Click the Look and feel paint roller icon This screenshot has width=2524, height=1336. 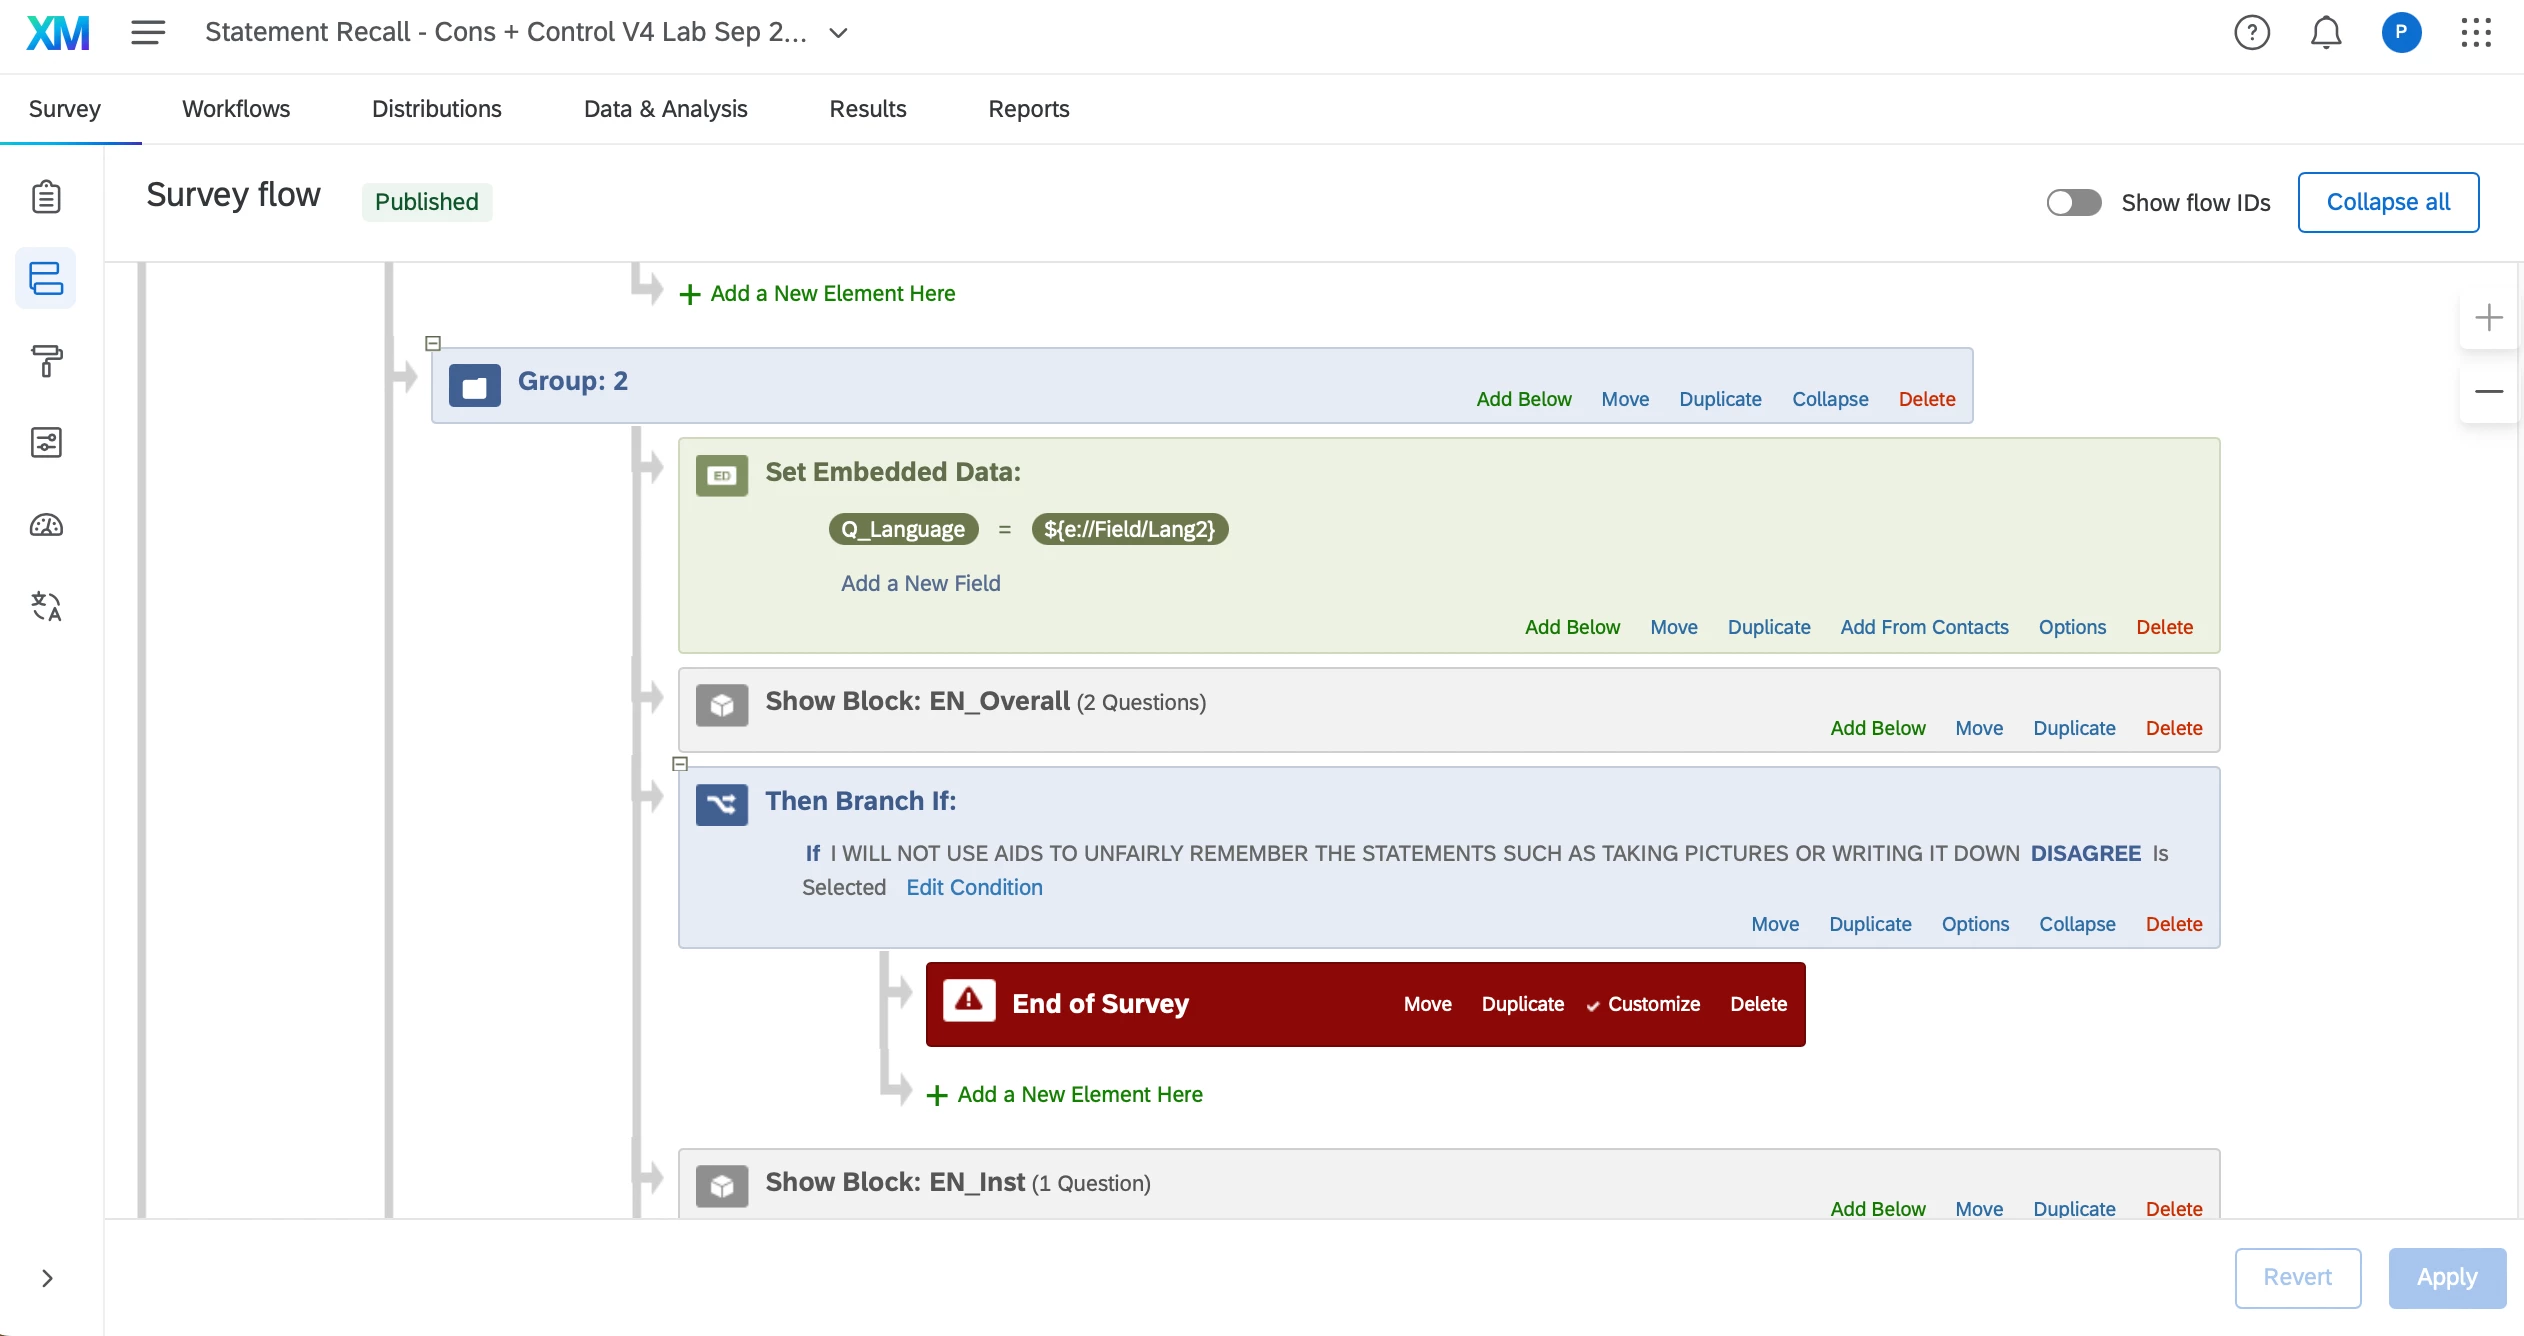(46, 360)
